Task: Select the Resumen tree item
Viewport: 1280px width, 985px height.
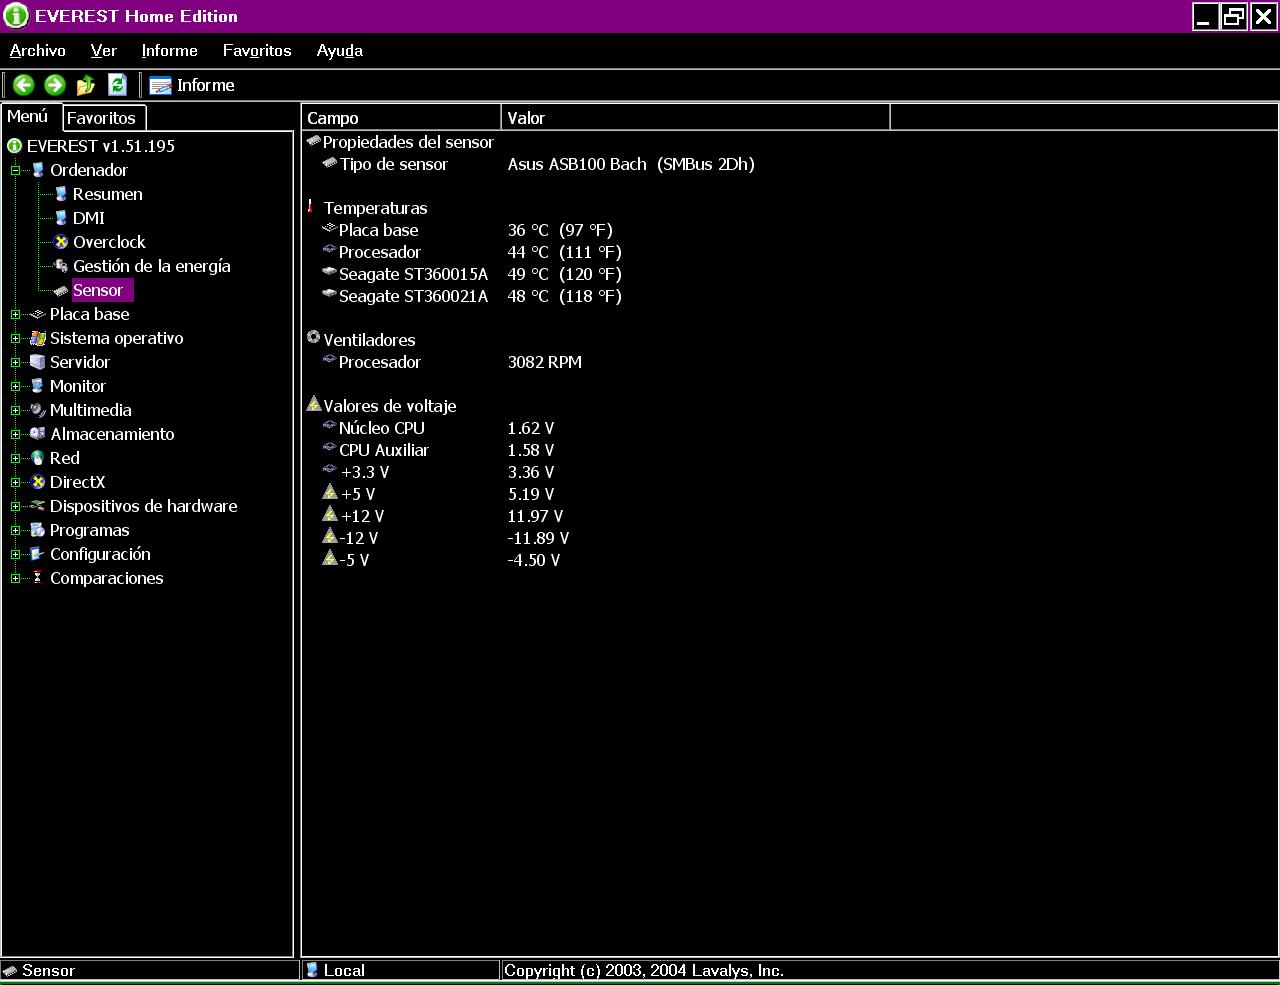Action: tap(107, 194)
